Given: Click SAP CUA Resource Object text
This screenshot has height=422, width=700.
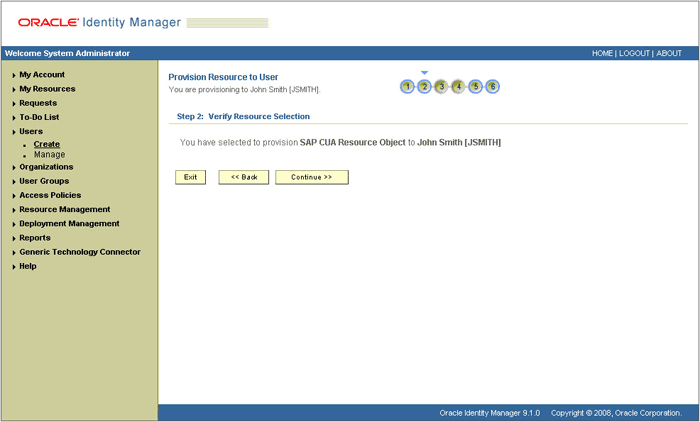Looking at the screenshot, I should tap(353, 142).
